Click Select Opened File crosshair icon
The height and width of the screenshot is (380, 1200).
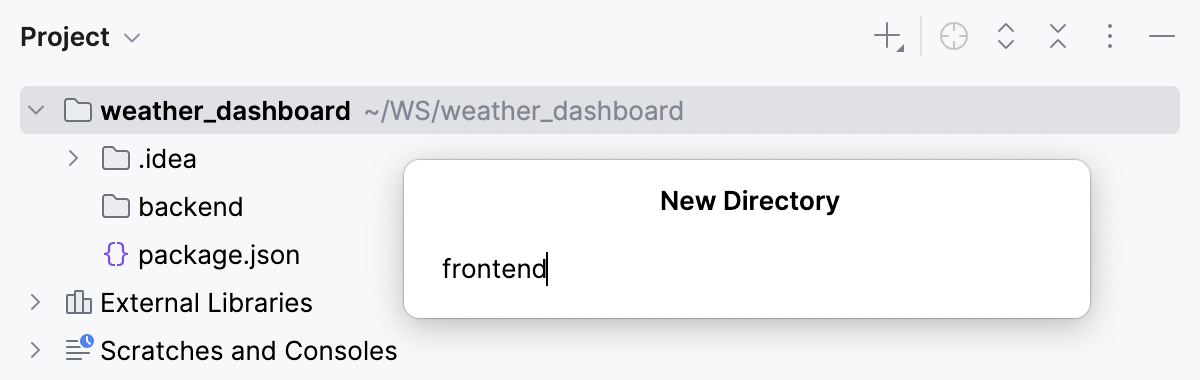(954, 38)
